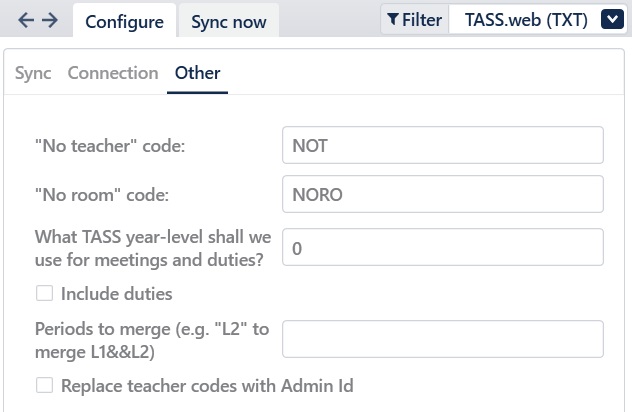The image size is (632, 412).
Task: Click the "No teacher" code field
Action: (x=443, y=145)
